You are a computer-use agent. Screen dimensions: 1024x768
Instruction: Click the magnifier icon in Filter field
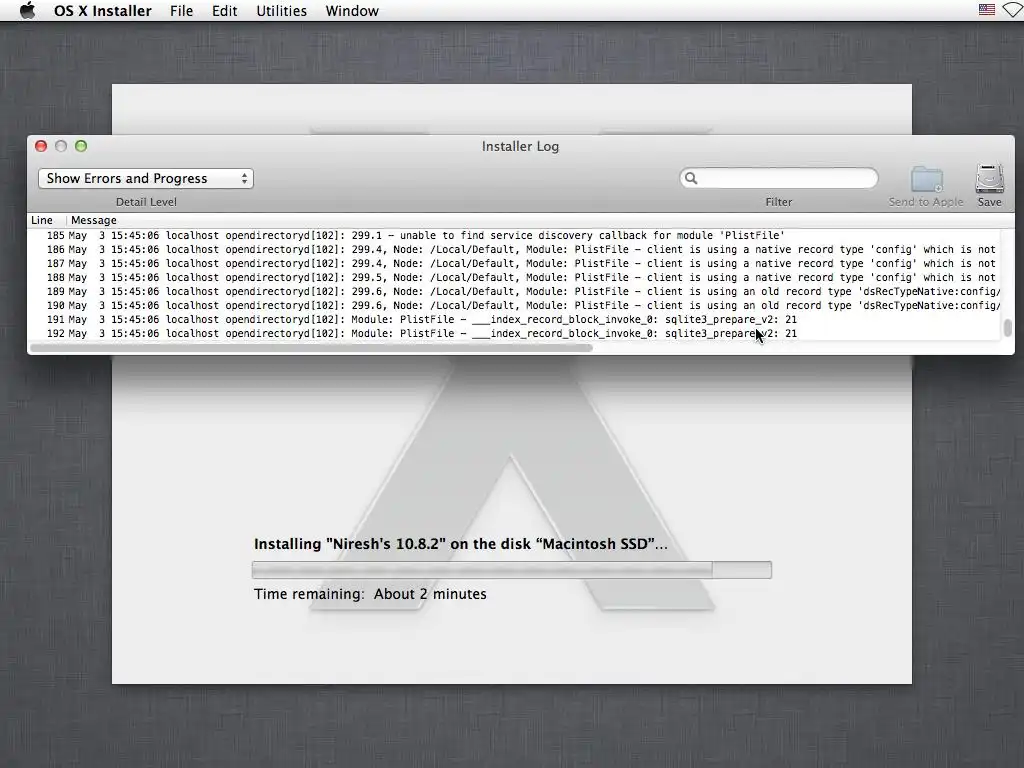tap(691, 178)
